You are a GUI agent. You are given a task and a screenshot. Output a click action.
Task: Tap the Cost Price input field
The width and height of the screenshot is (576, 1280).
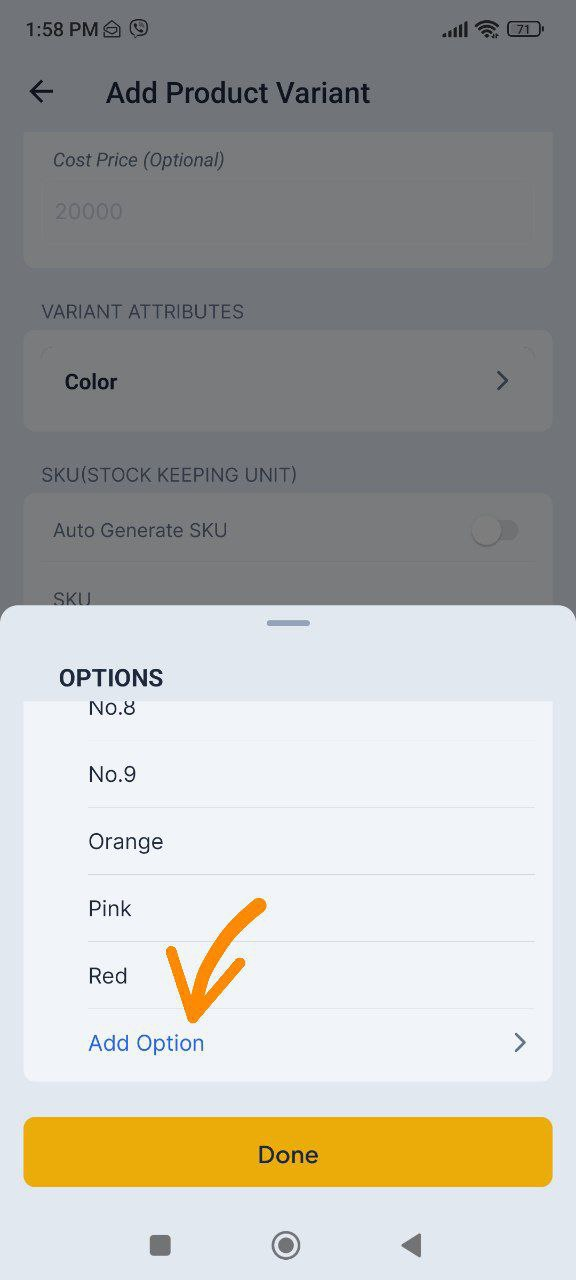pyautogui.click(x=288, y=211)
